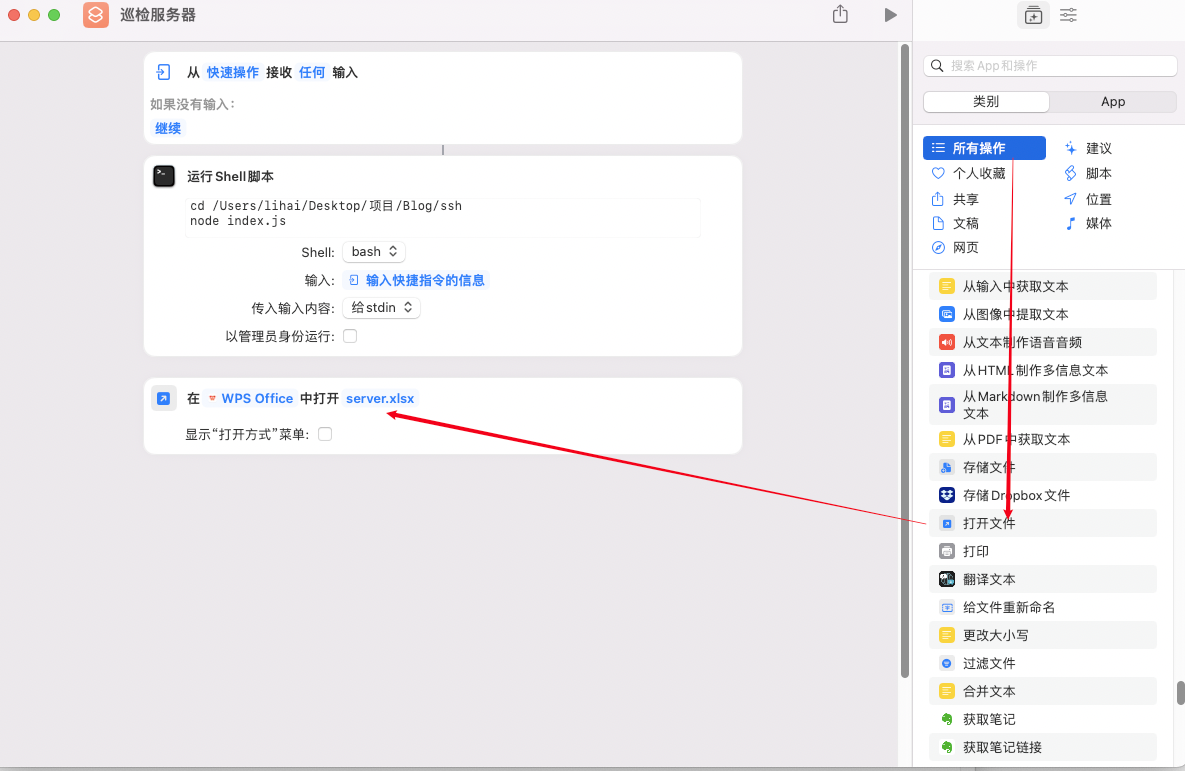Select the 合并文本 action

pos(1042,691)
